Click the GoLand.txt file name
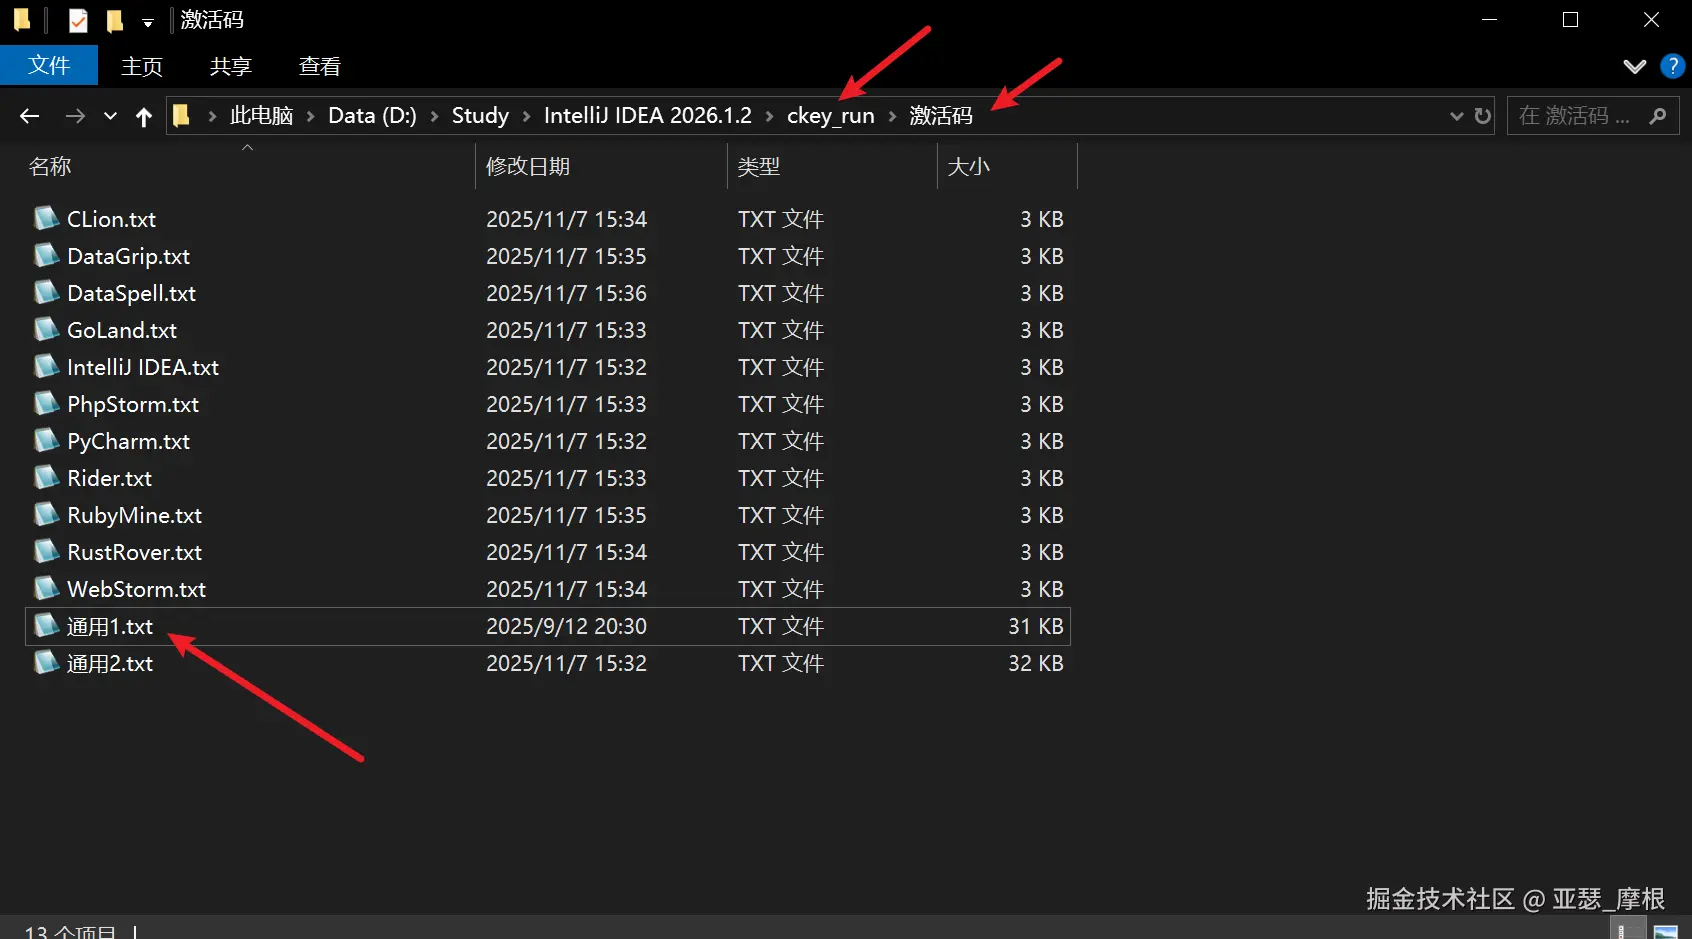The height and width of the screenshot is (939, 1692). click(122, 330)
